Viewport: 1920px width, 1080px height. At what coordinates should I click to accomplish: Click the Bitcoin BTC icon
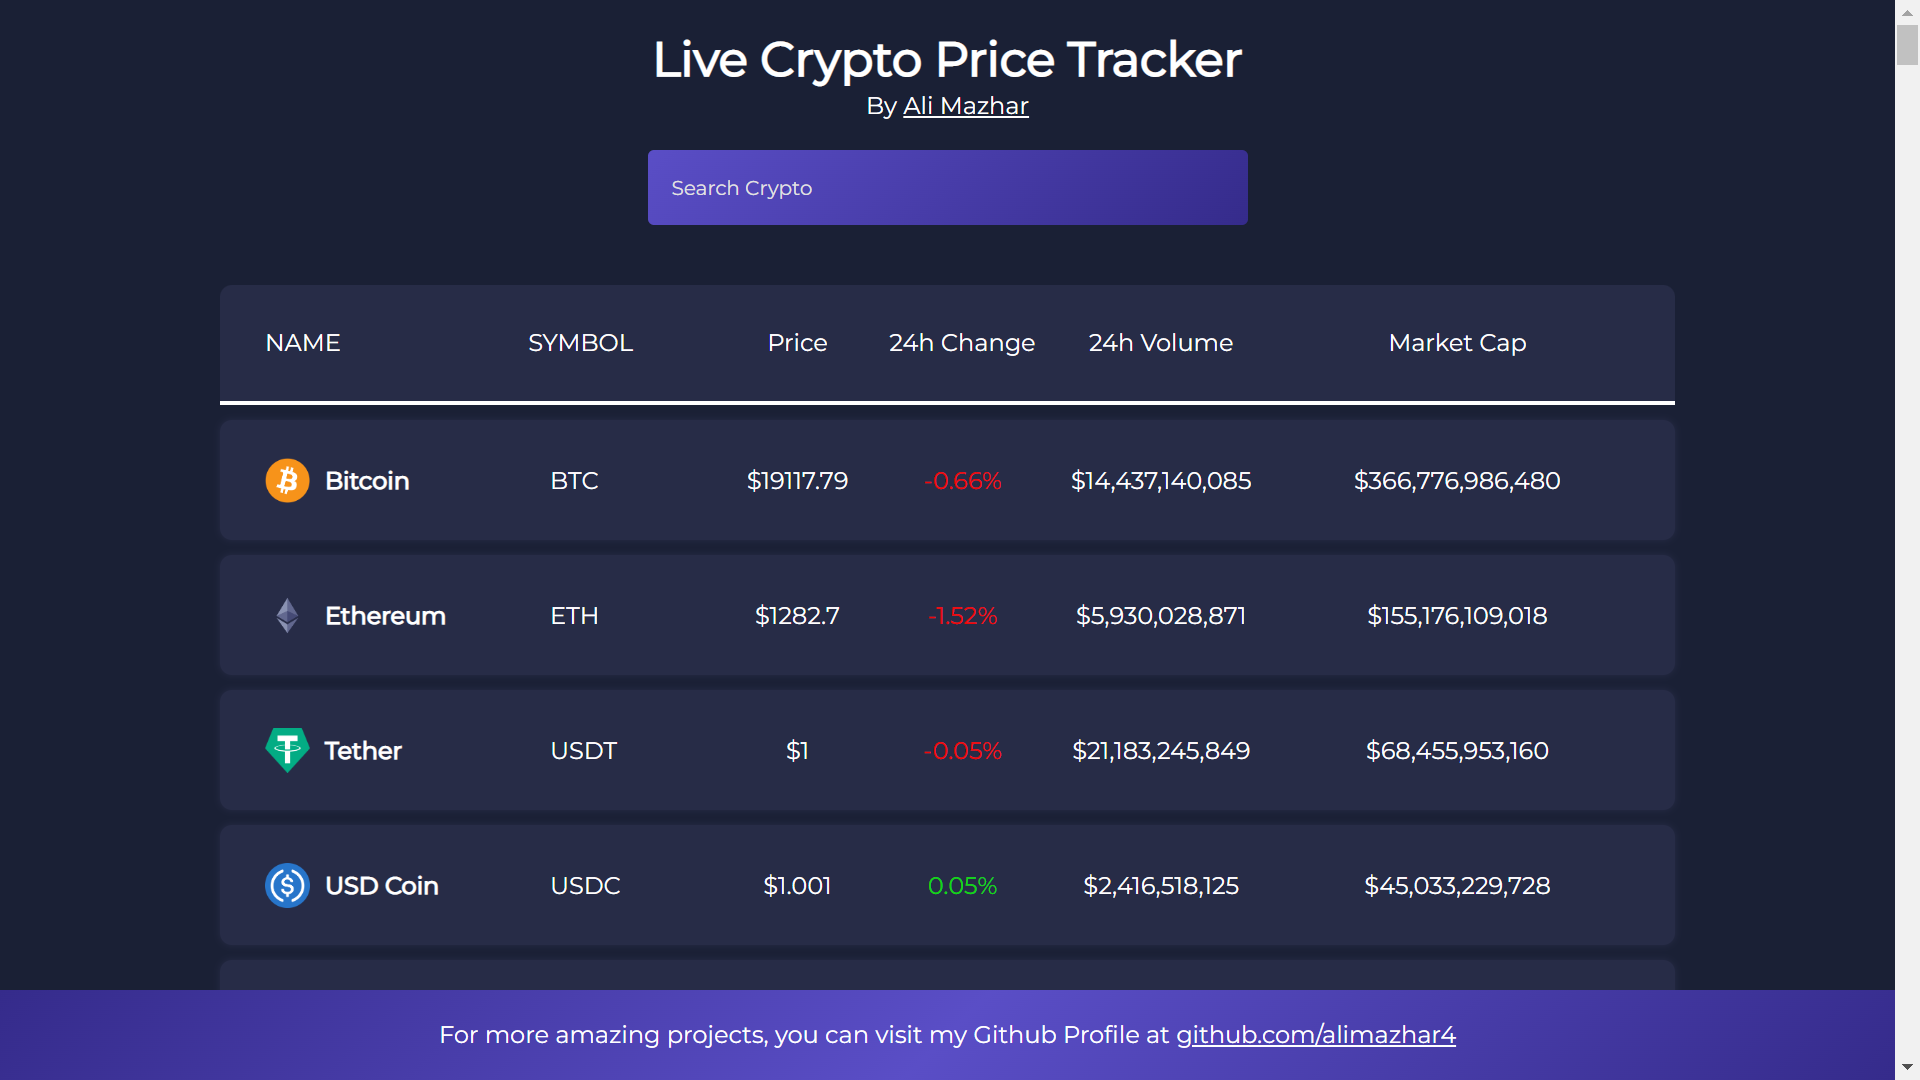point(286,480)
